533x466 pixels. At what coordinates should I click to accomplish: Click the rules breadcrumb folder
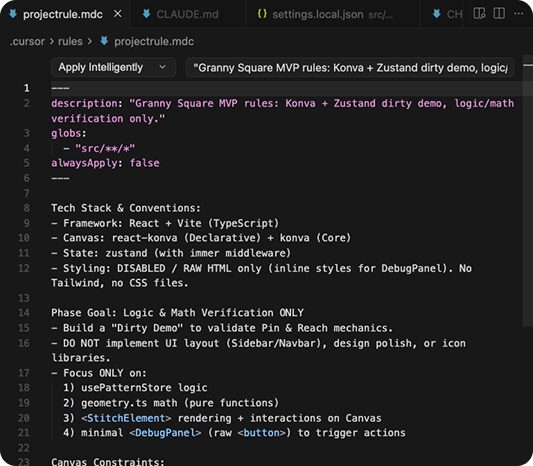pos(70,41)
